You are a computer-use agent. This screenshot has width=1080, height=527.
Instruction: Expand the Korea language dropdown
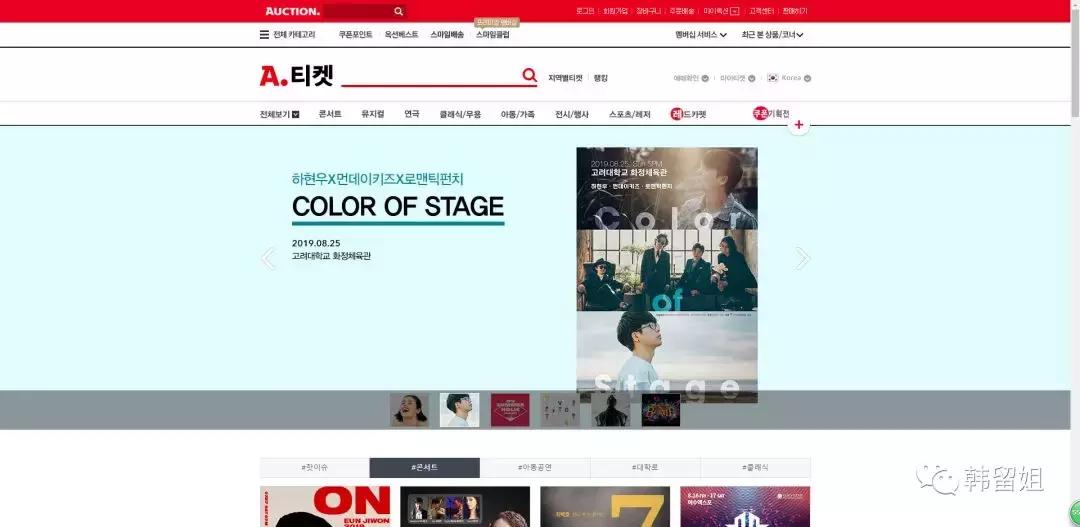click(796, 78)
